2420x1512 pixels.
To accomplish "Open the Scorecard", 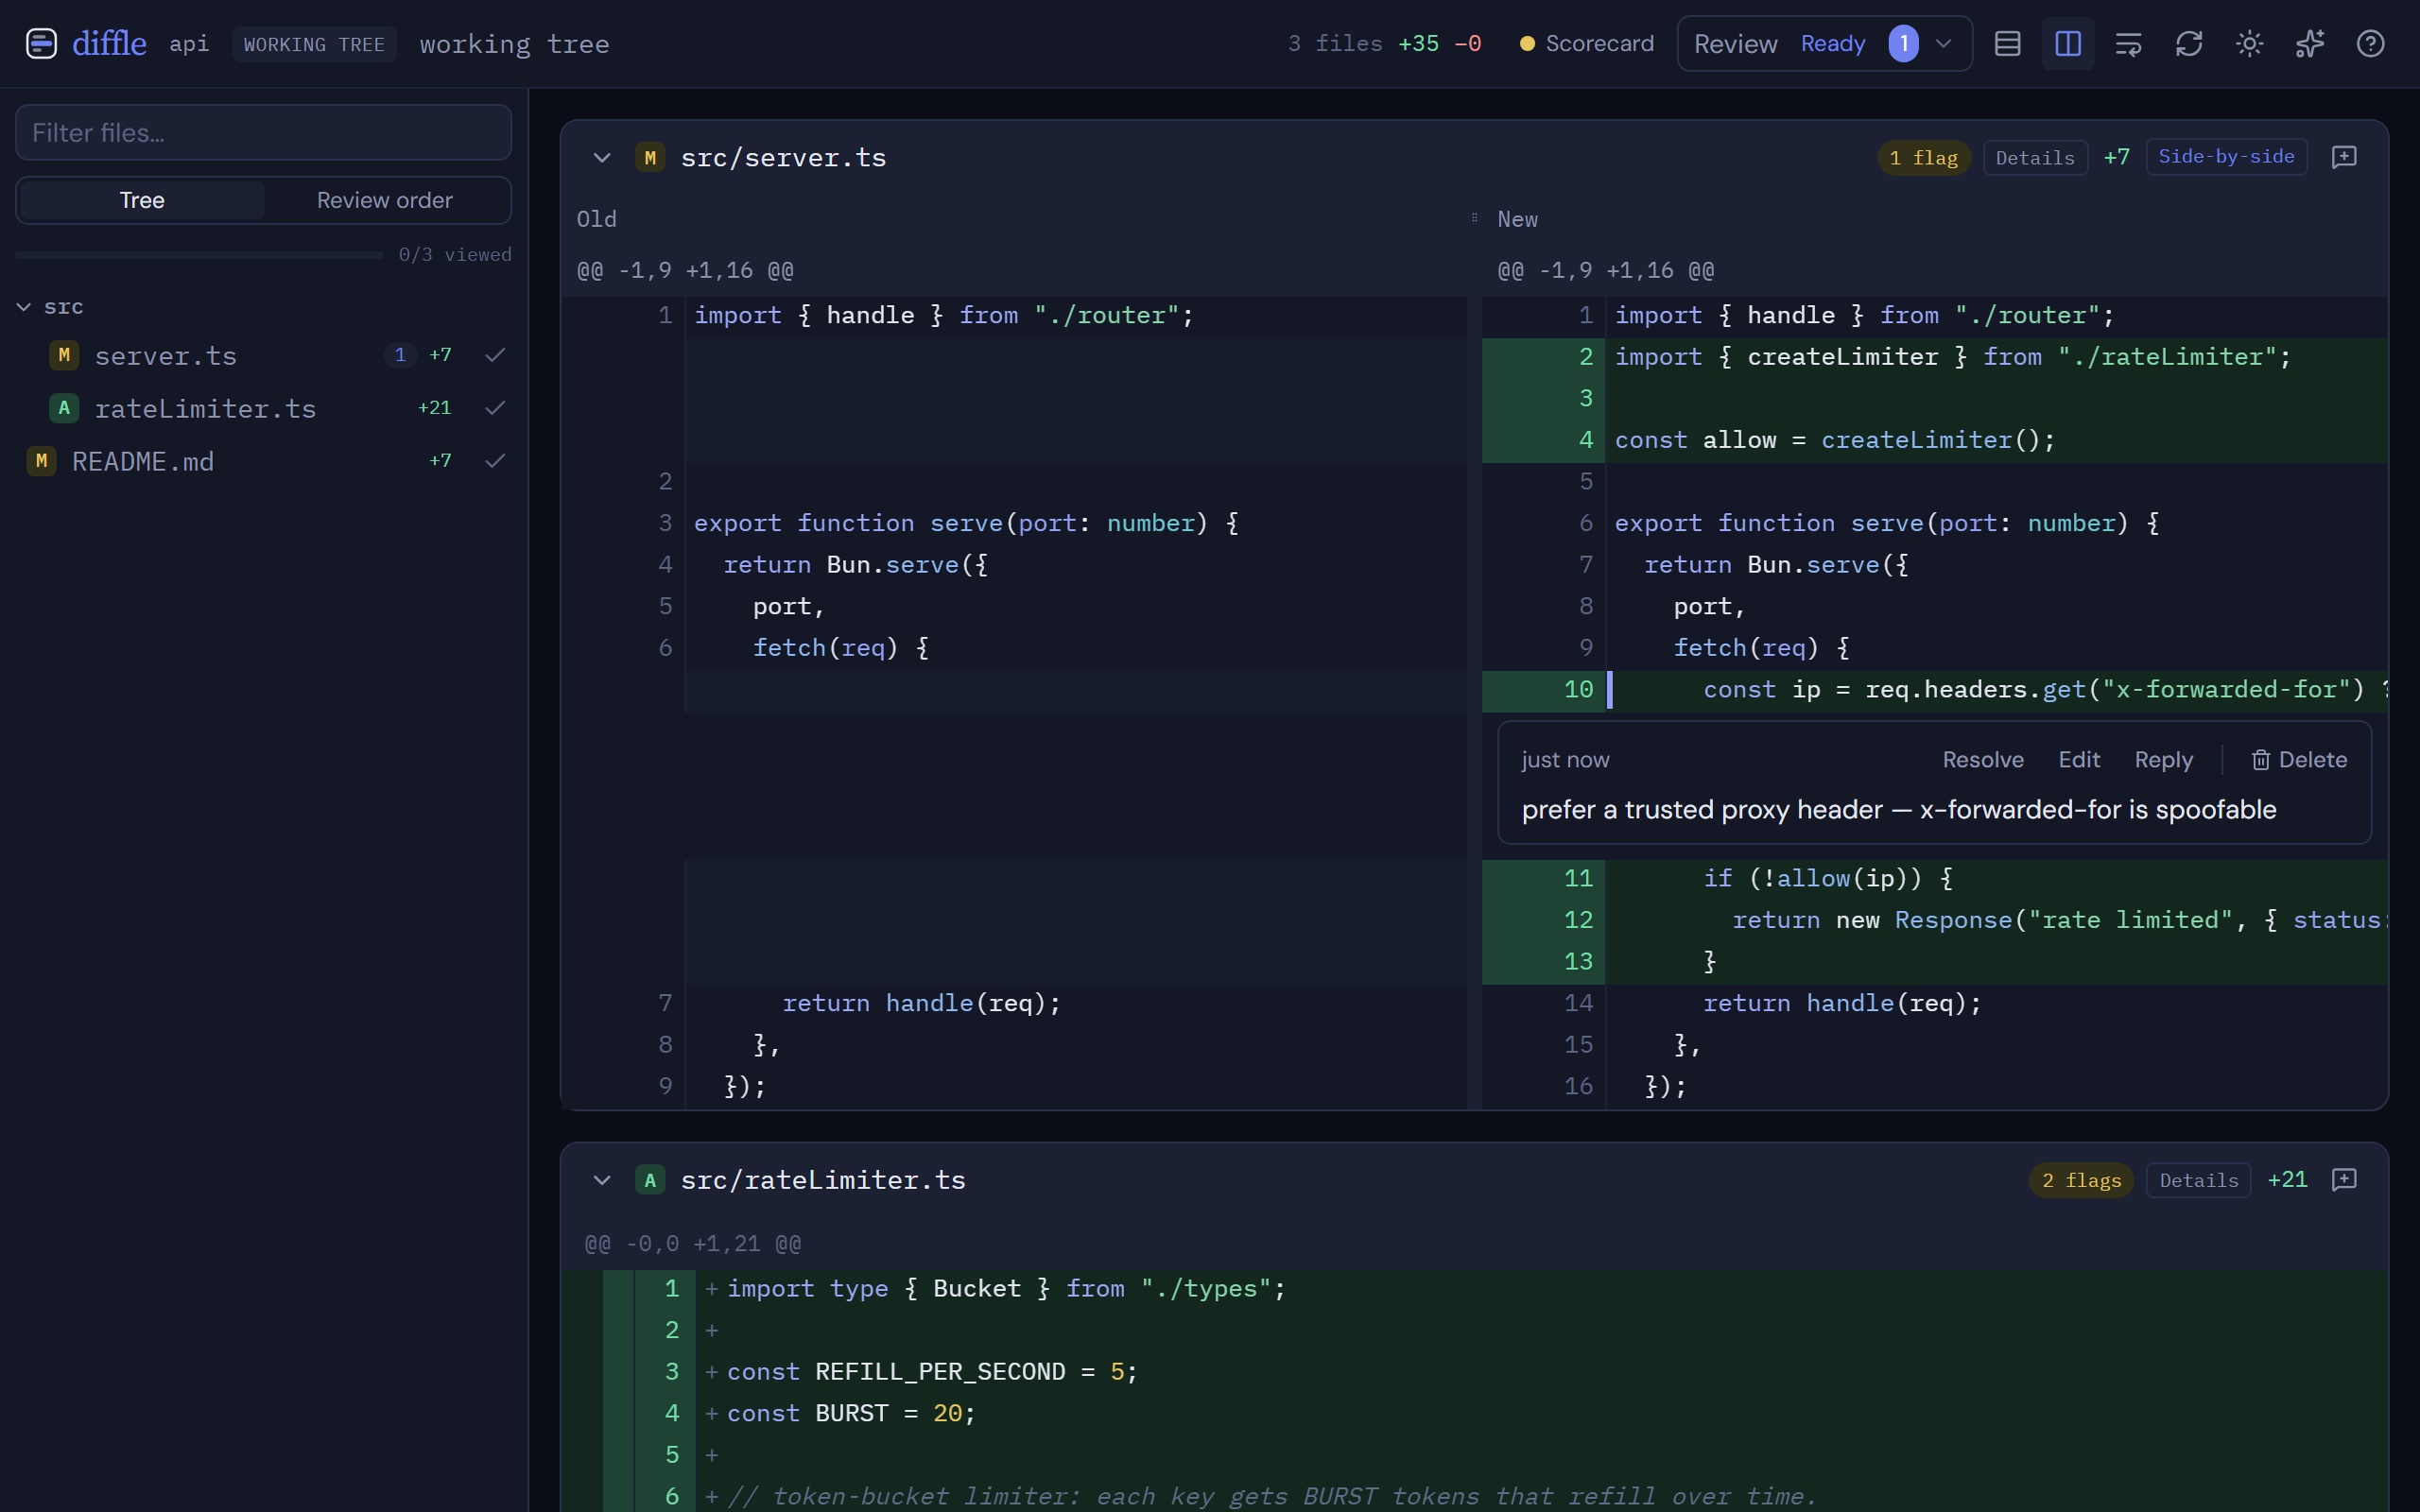I will pos(1586,44).
